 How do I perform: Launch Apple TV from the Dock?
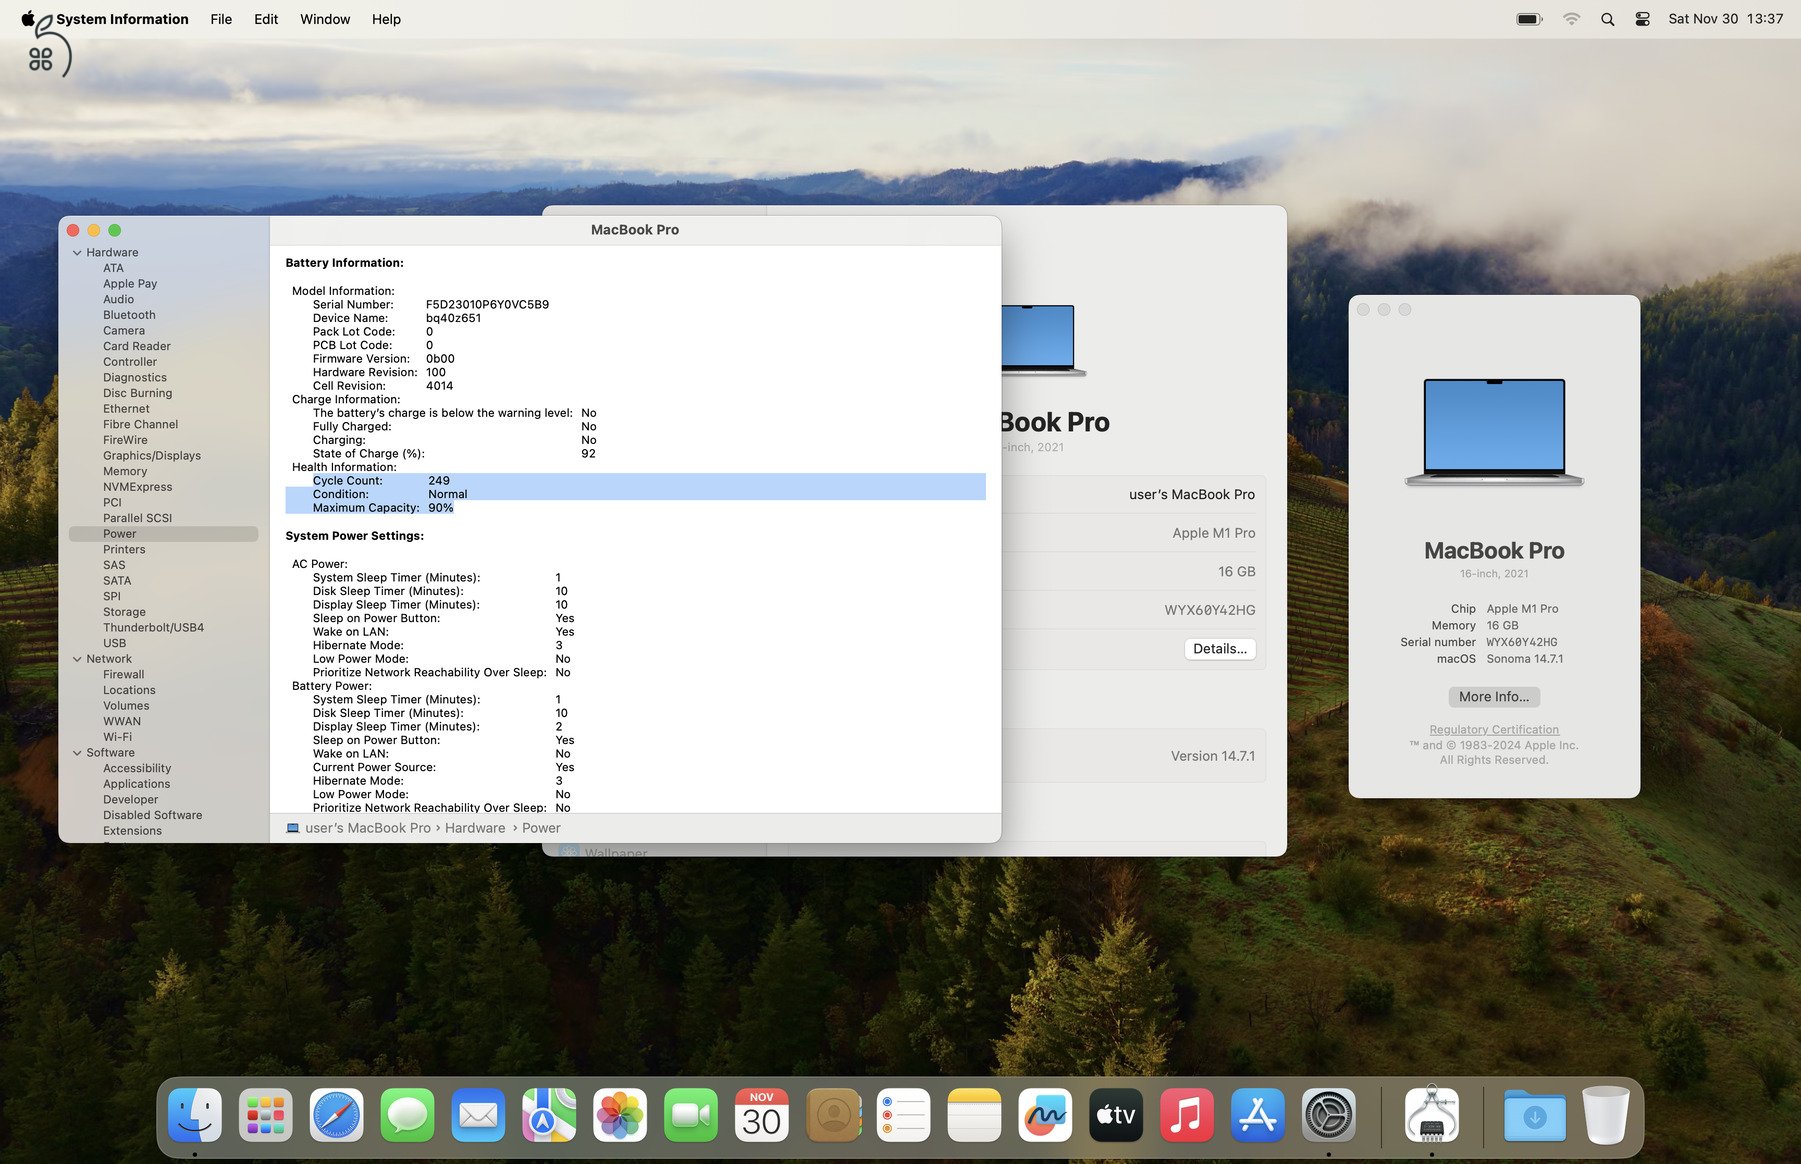[1116, 1115]
